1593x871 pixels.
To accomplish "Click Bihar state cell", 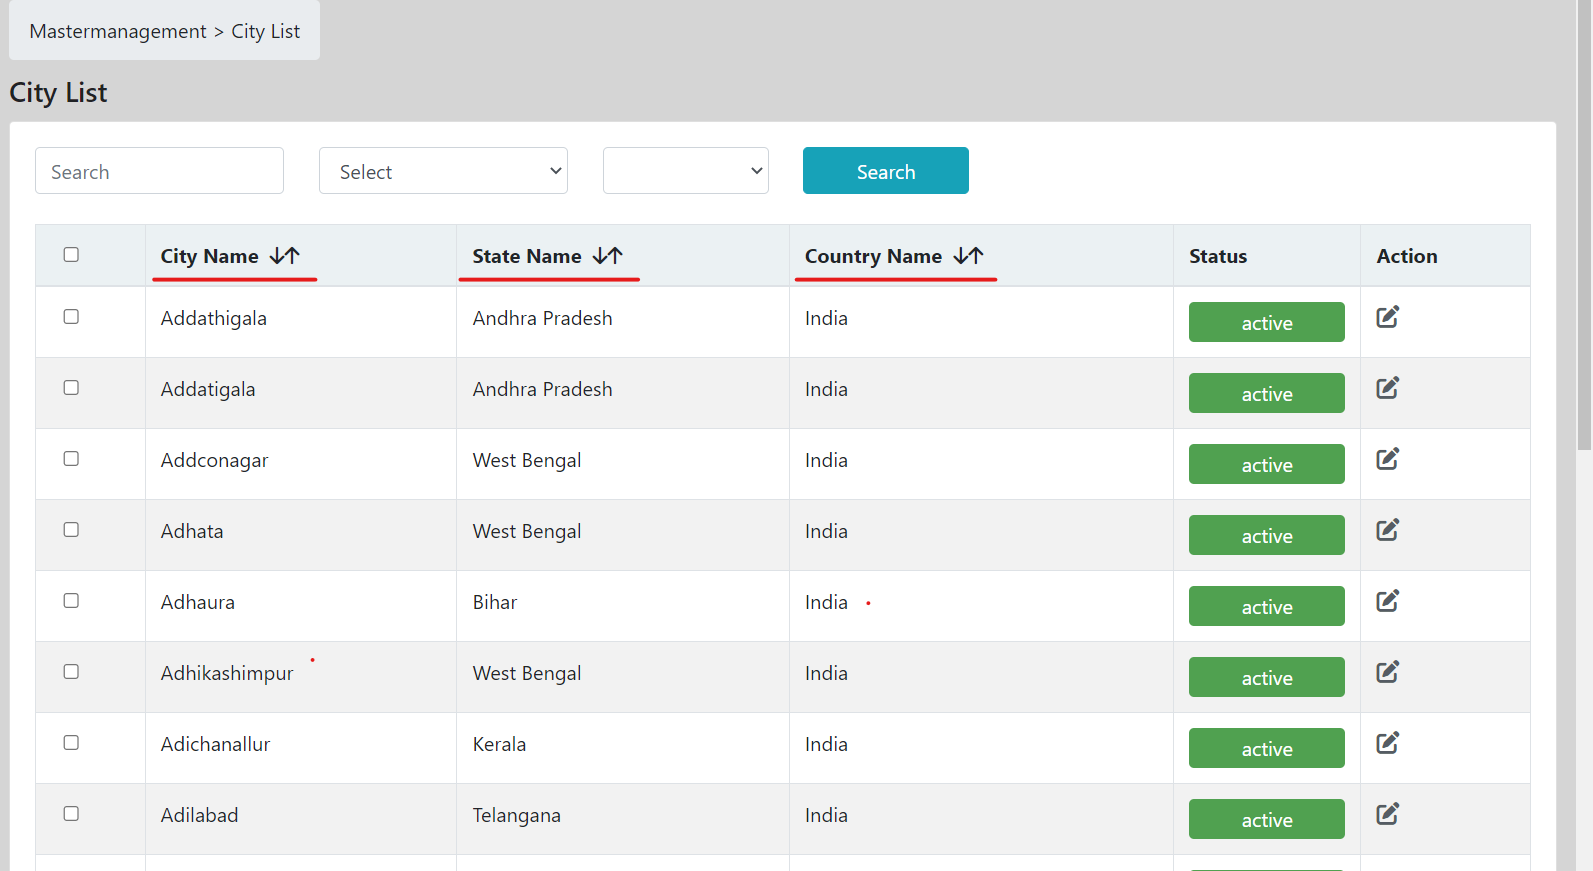I will [495, 602].
